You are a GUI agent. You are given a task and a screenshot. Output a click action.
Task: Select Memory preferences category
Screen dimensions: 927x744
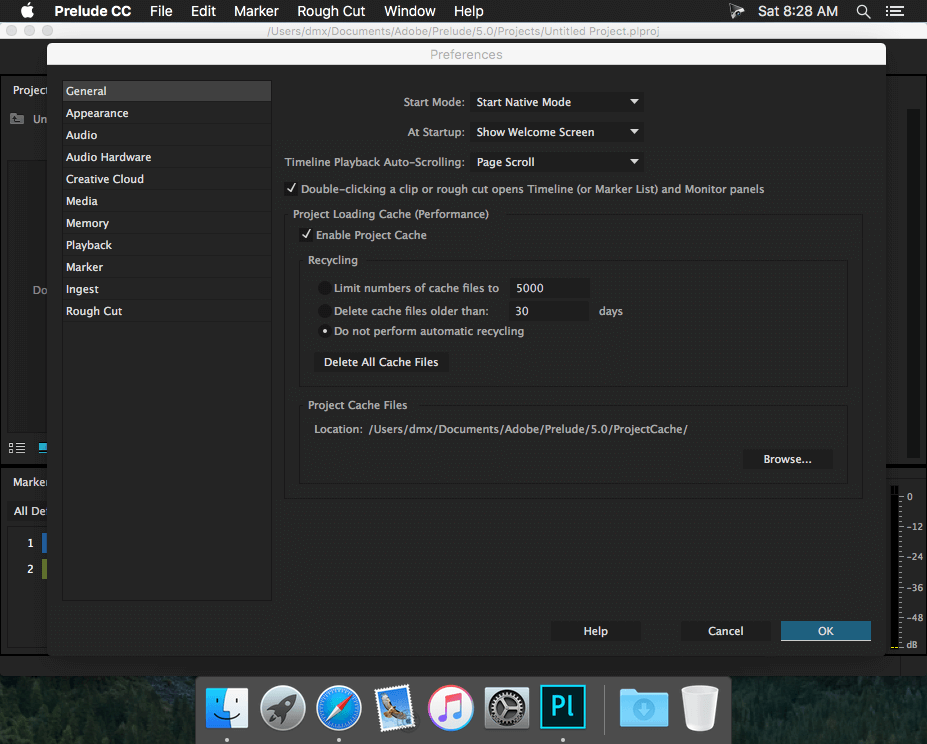point(167,223)
